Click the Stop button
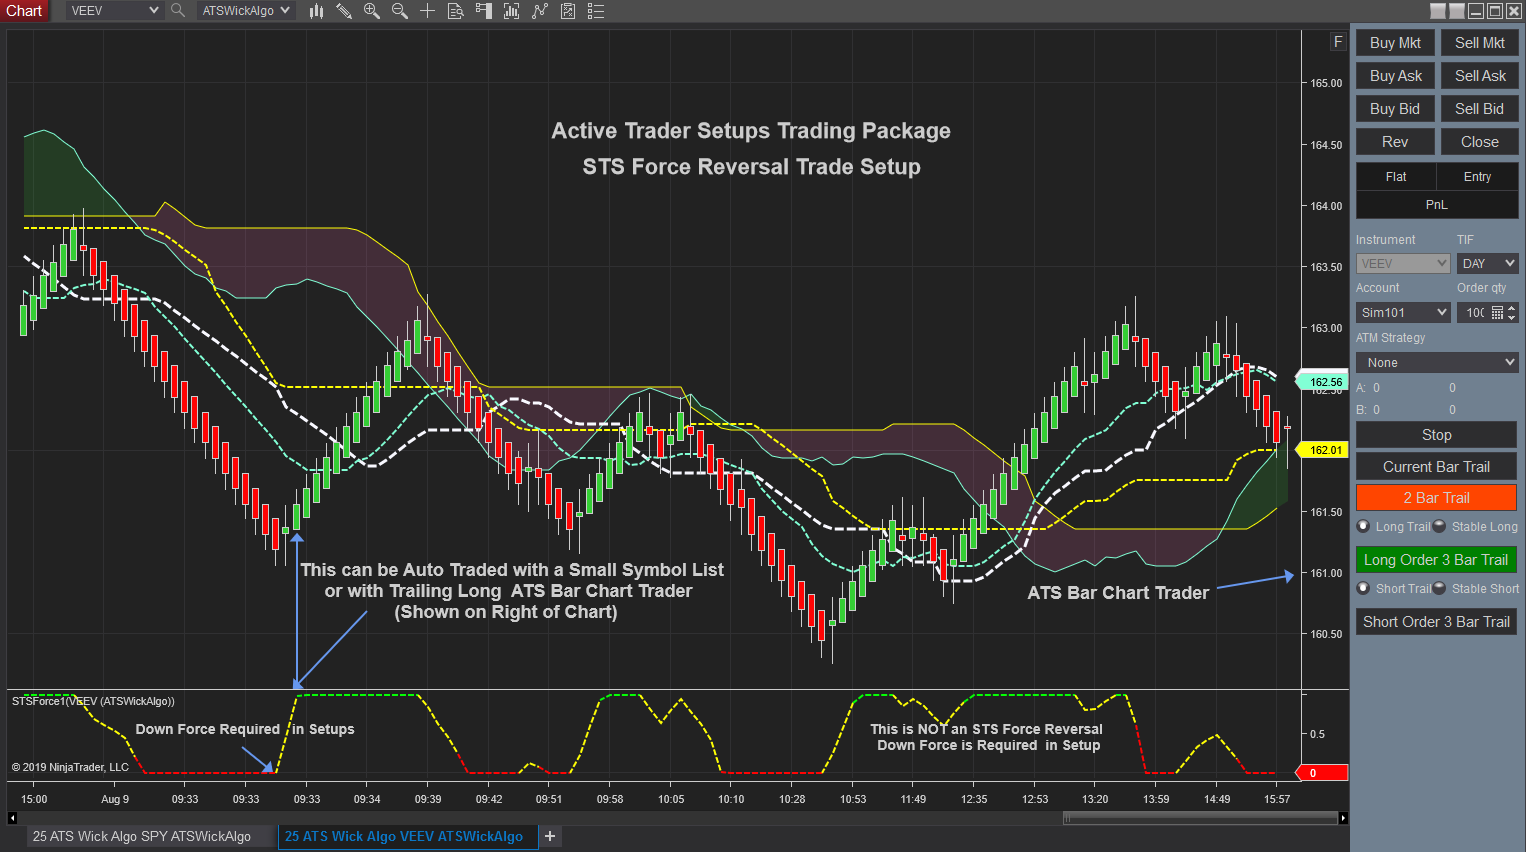The height and width of the screenshot is (852, 1526). coord(1436,435)
